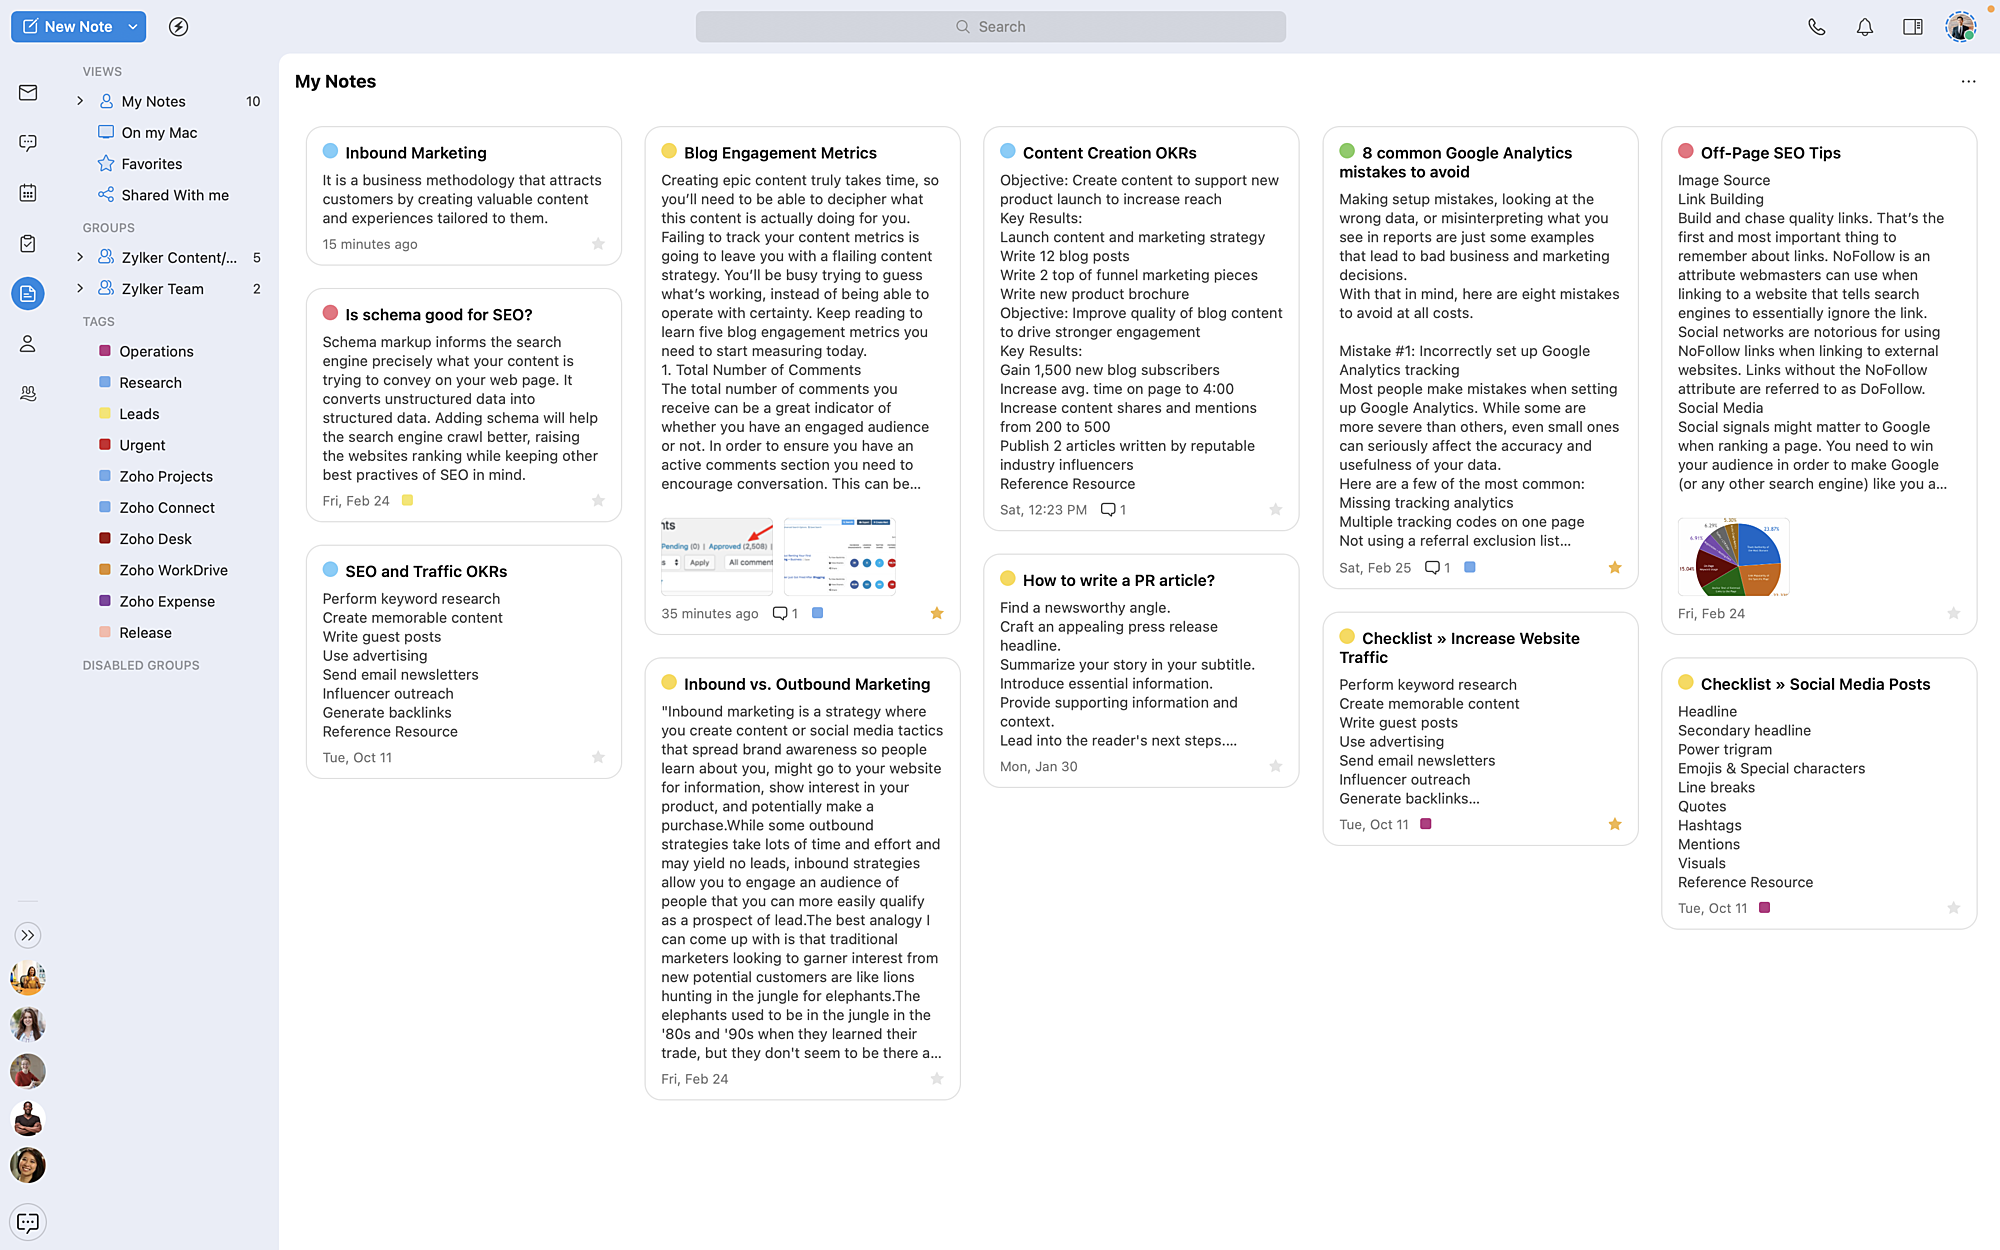Click the New Note button

tap(68, 27)
